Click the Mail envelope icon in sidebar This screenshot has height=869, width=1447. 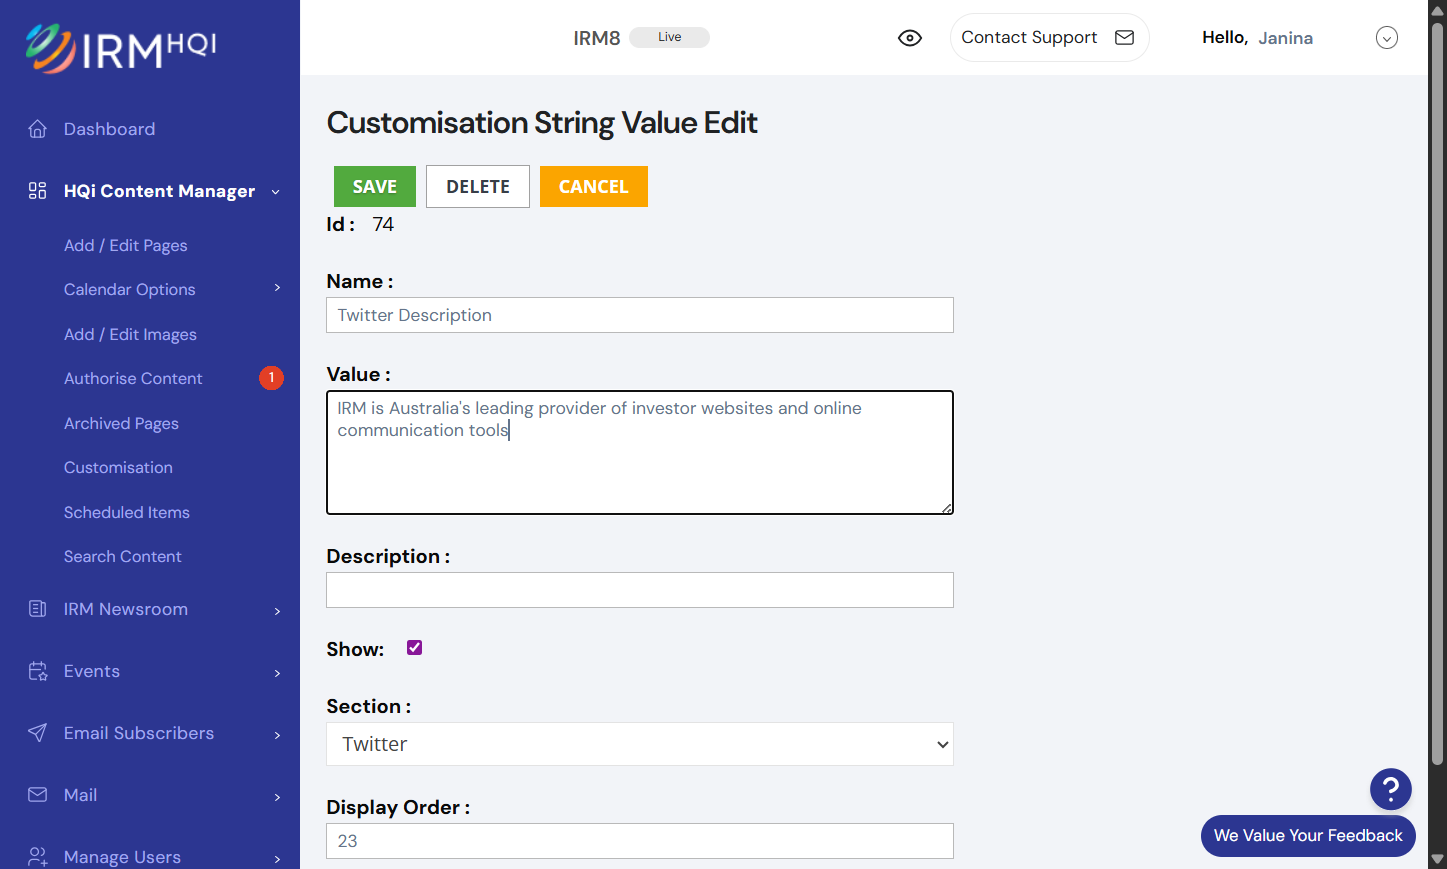point(38,795)
